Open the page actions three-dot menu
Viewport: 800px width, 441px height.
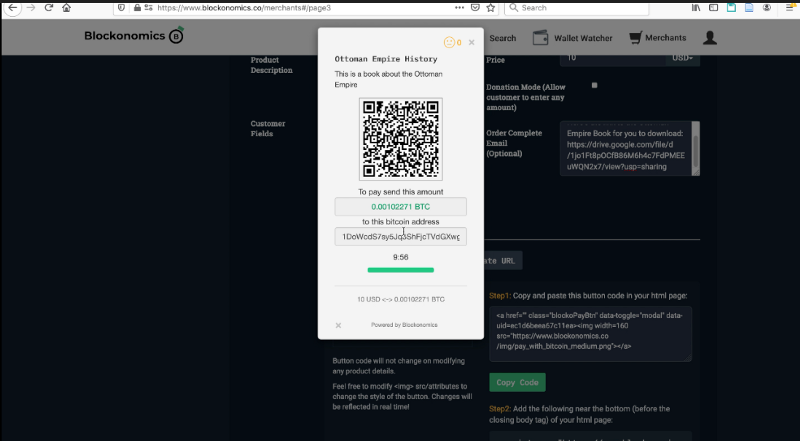pyautogui.click(x=459, y=8)
